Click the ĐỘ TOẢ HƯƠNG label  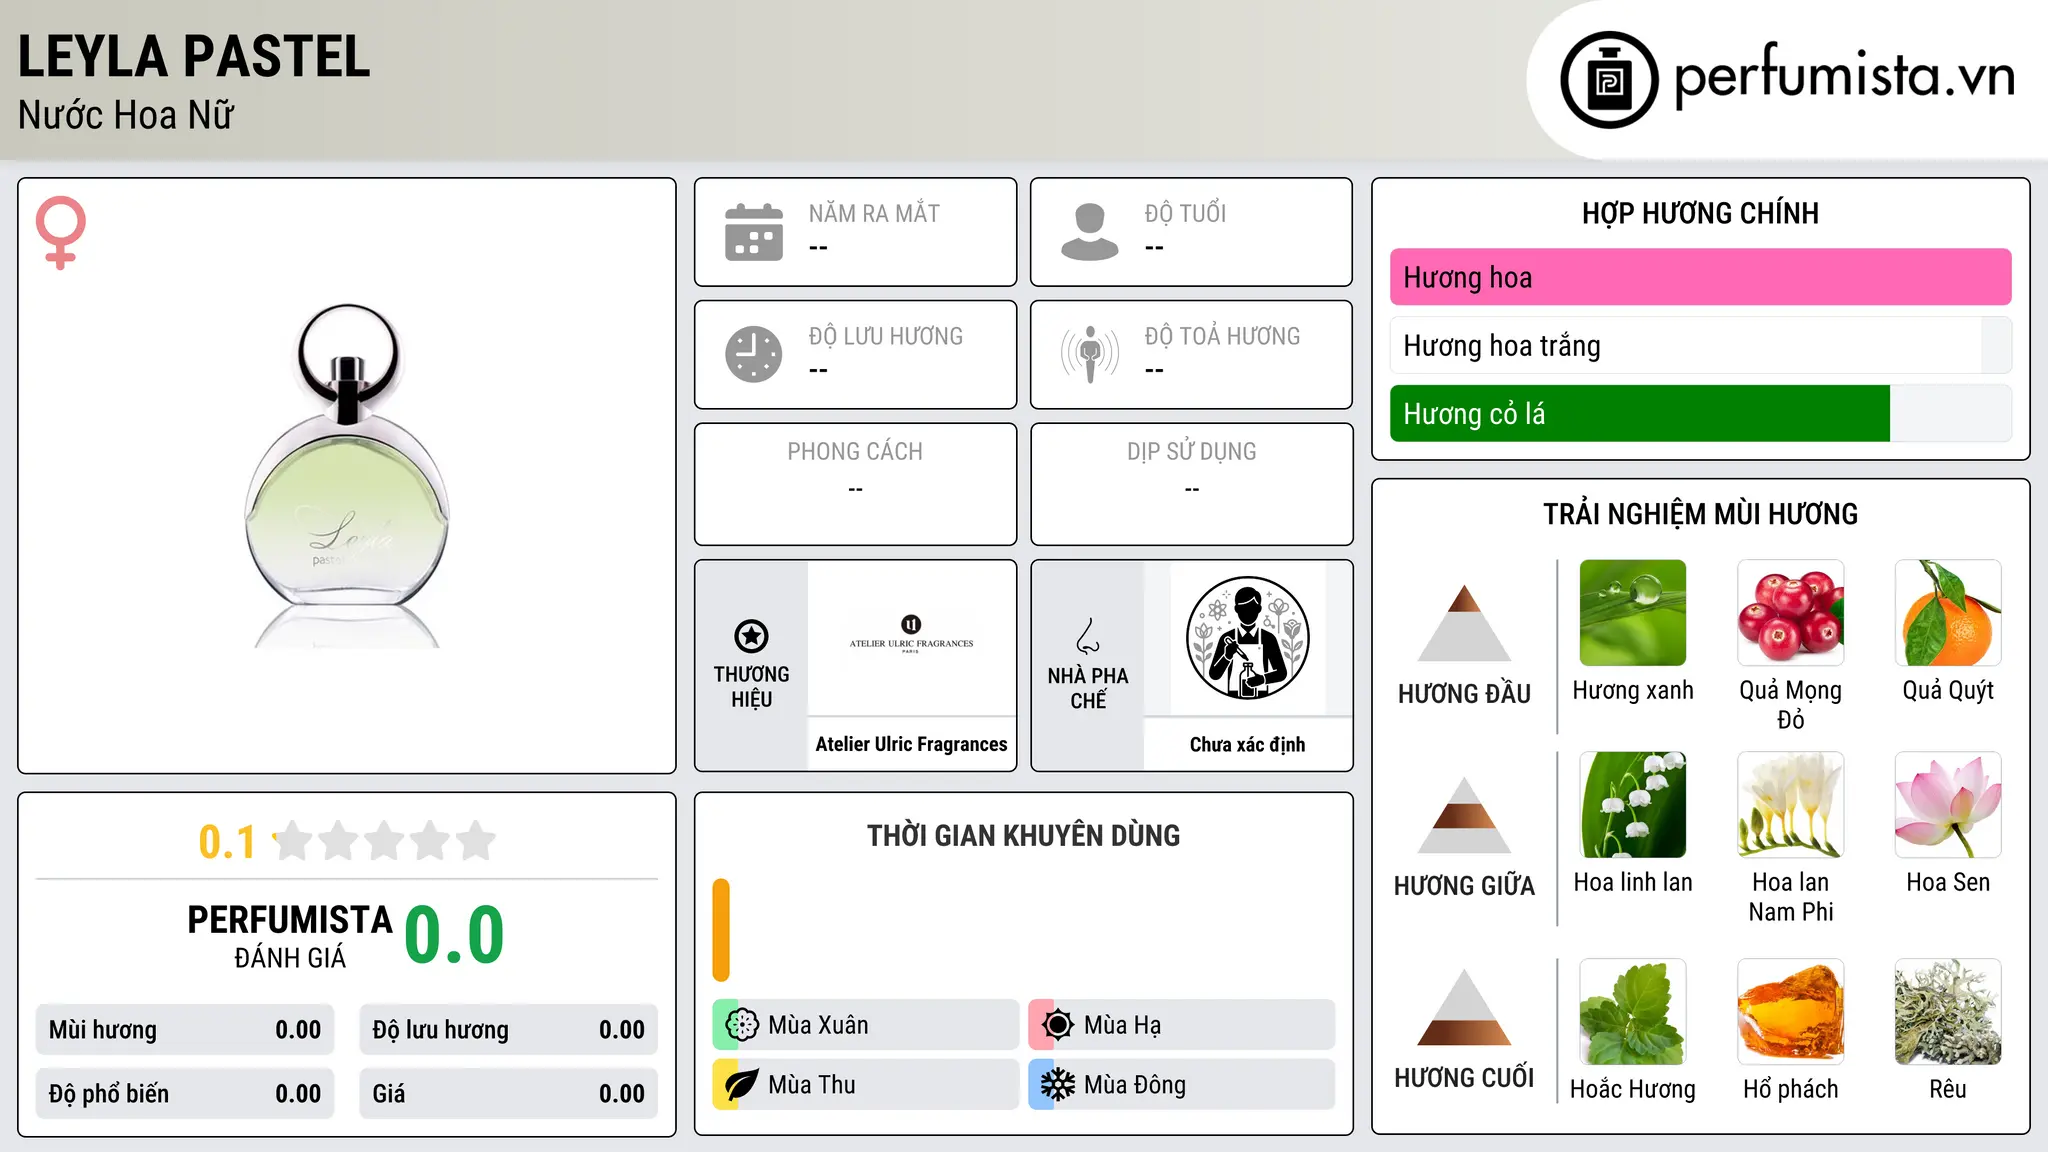(1222, 336)
